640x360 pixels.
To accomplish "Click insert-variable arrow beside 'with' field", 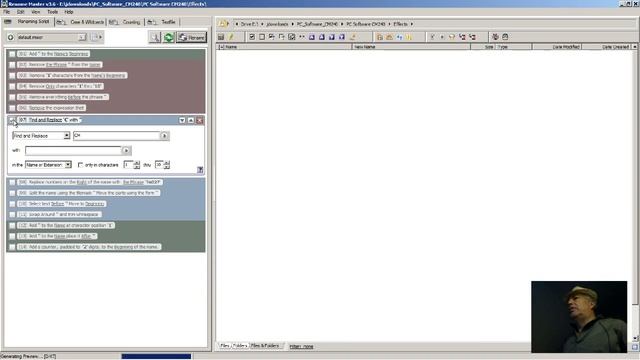I will [126, 151].
